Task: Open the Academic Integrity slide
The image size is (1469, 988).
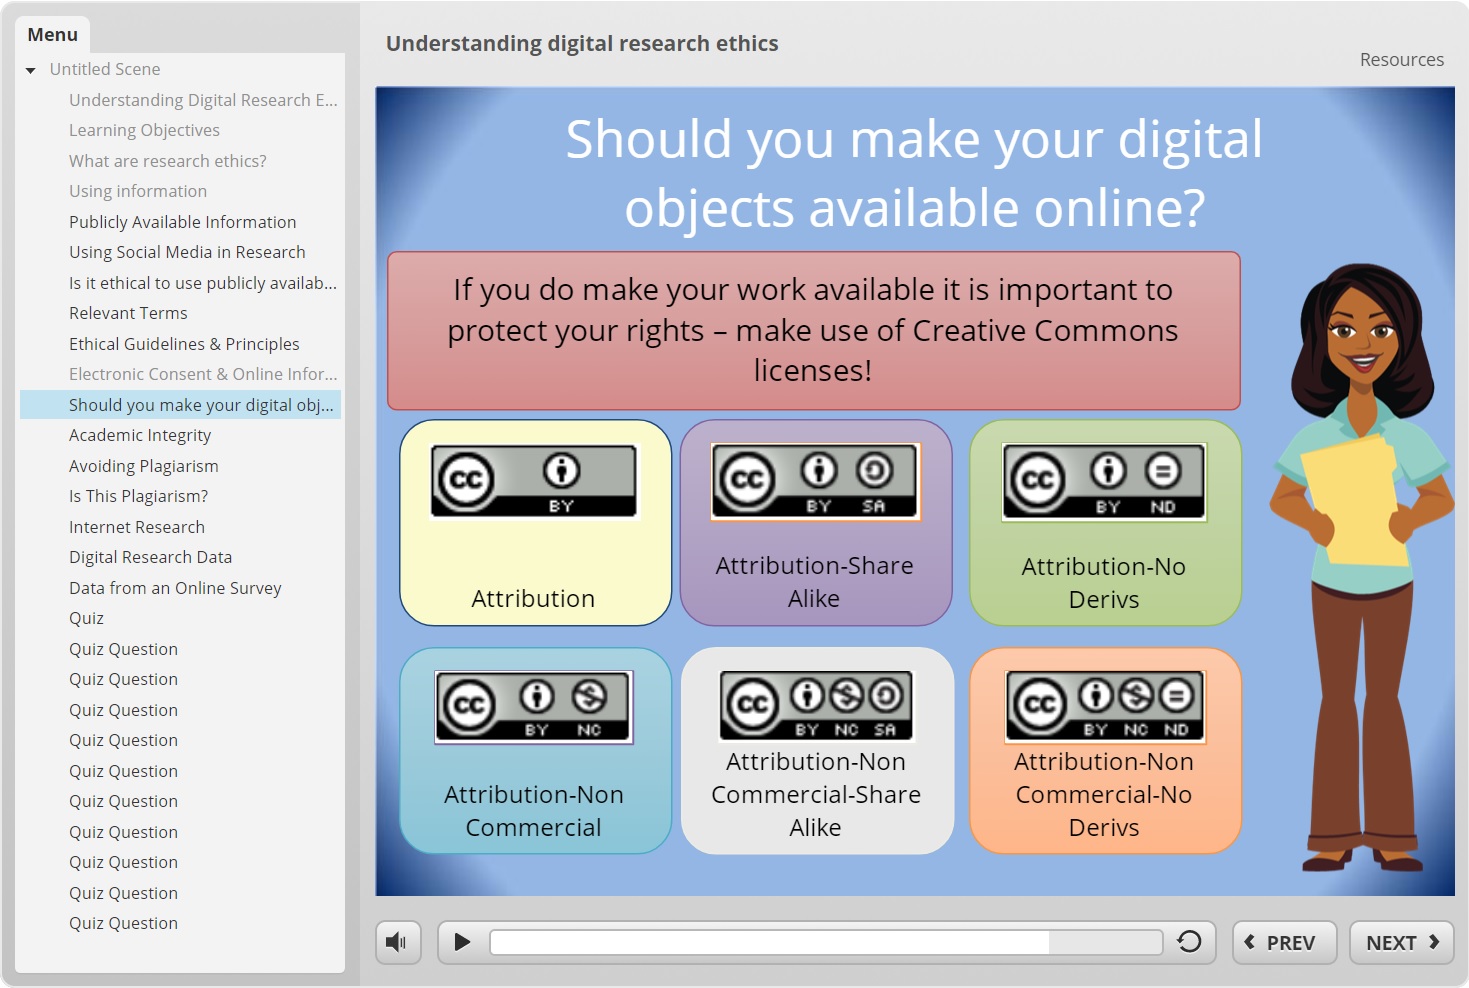Action: pos(140,435)
